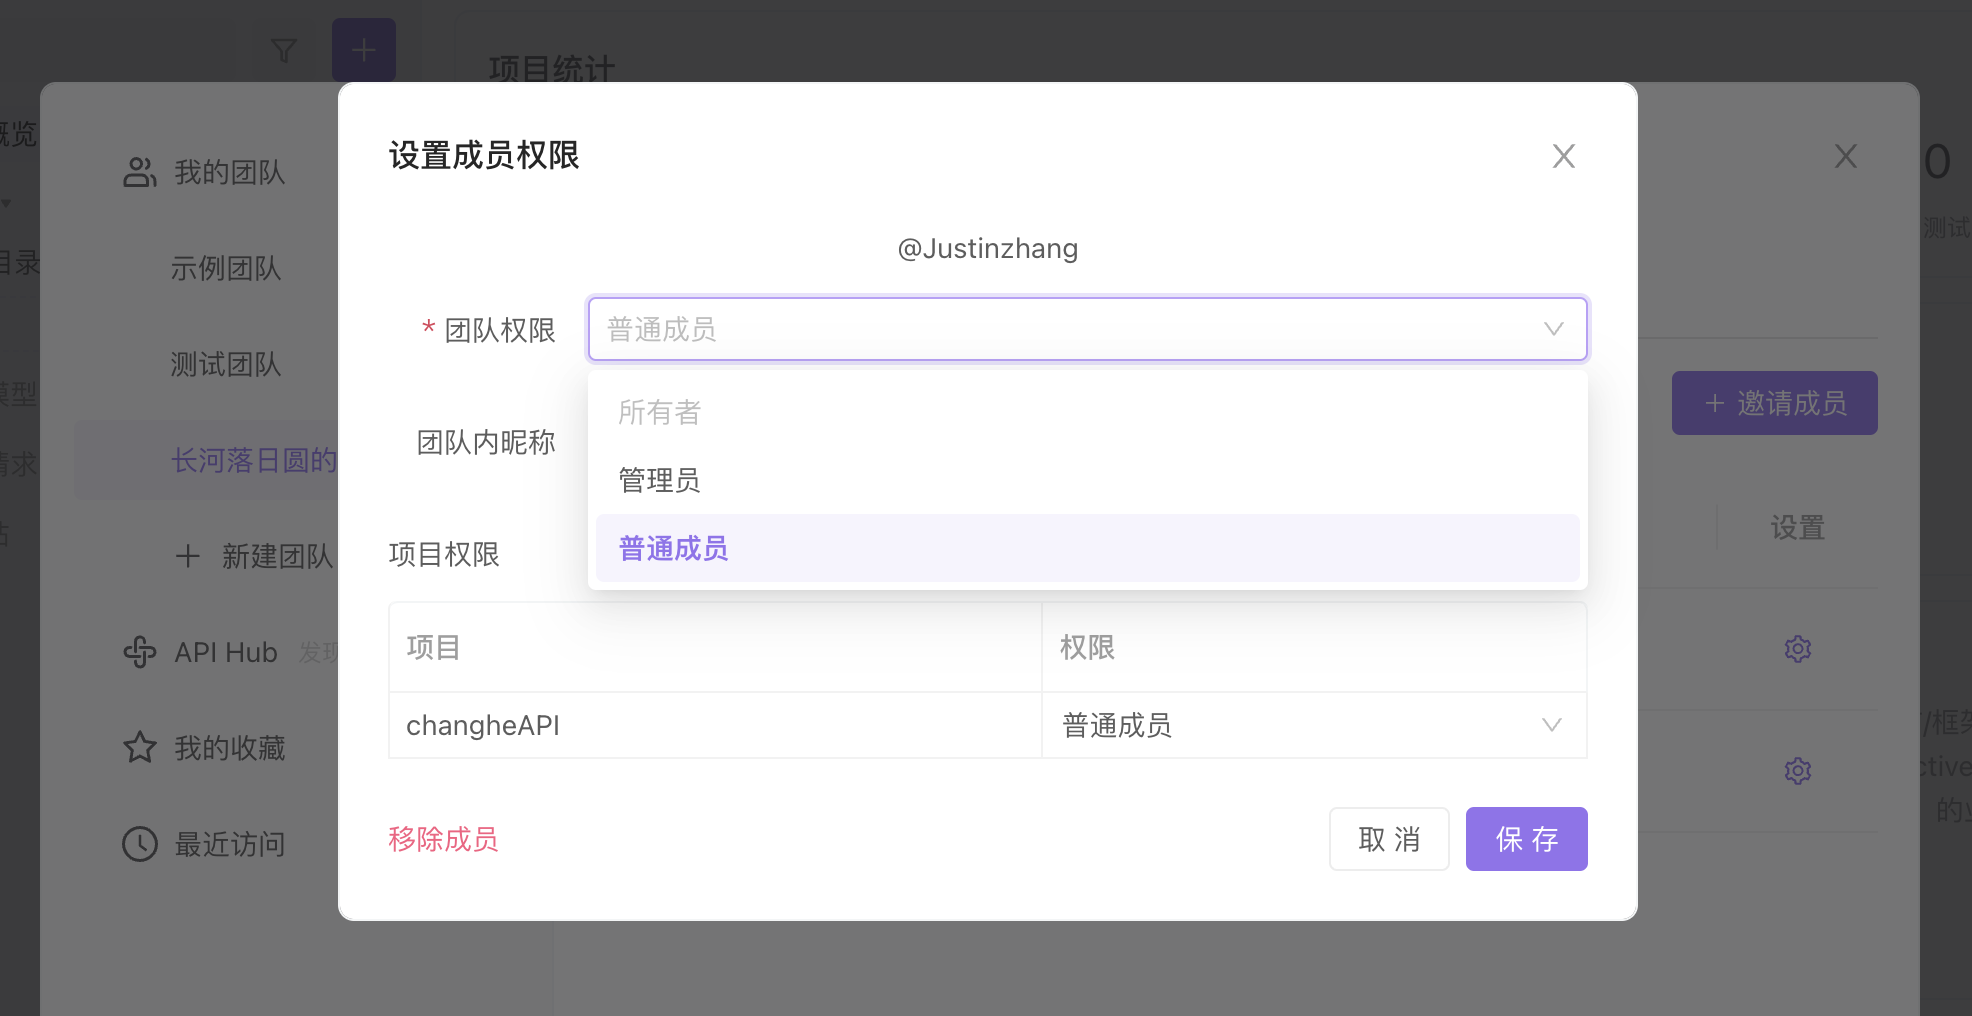Click the filter funnel icon
The image size is (1972, 1016).
point(284,50)
